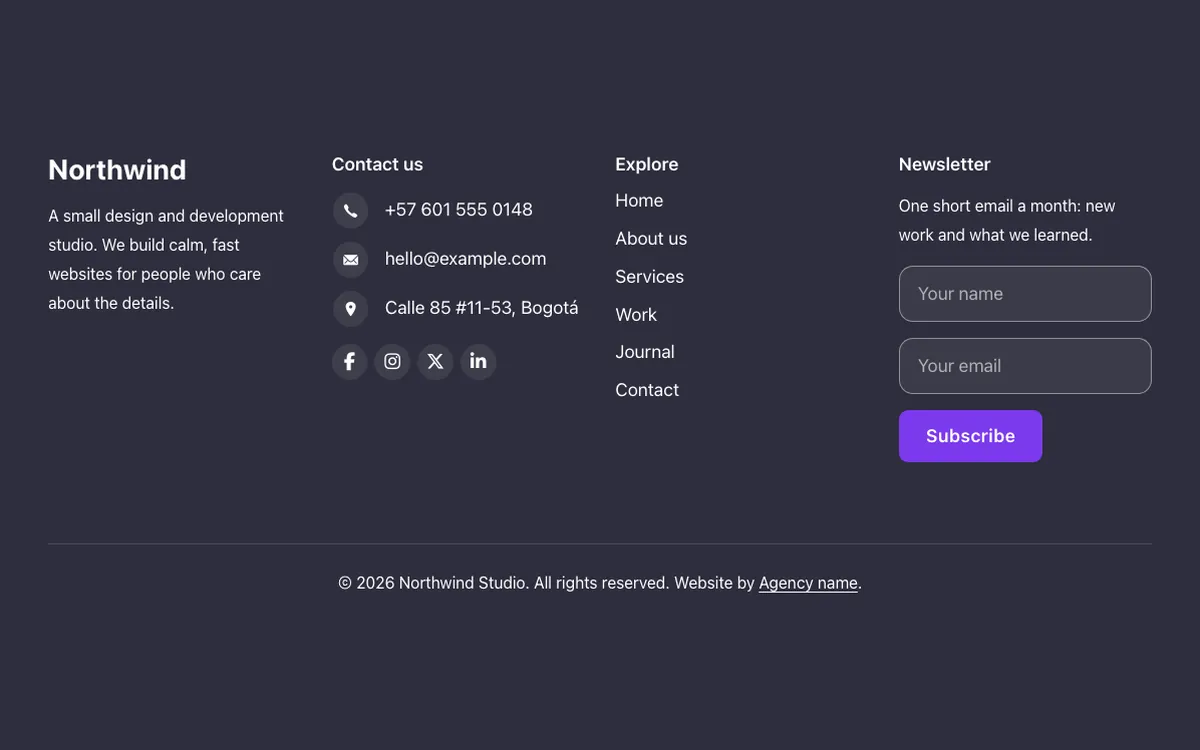Image resolution: width=1200 pixels, height=750 pixels.
Task: Click the envelope icon beside the email
Action: coord(350,259)
